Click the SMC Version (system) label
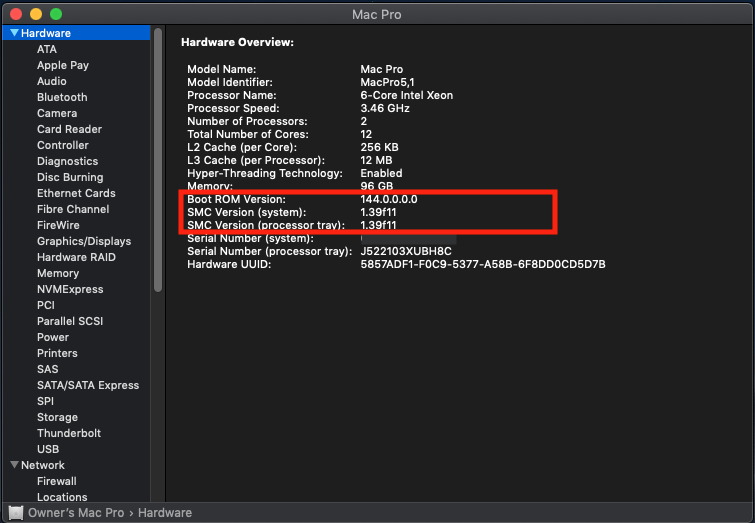 (247, 212)
